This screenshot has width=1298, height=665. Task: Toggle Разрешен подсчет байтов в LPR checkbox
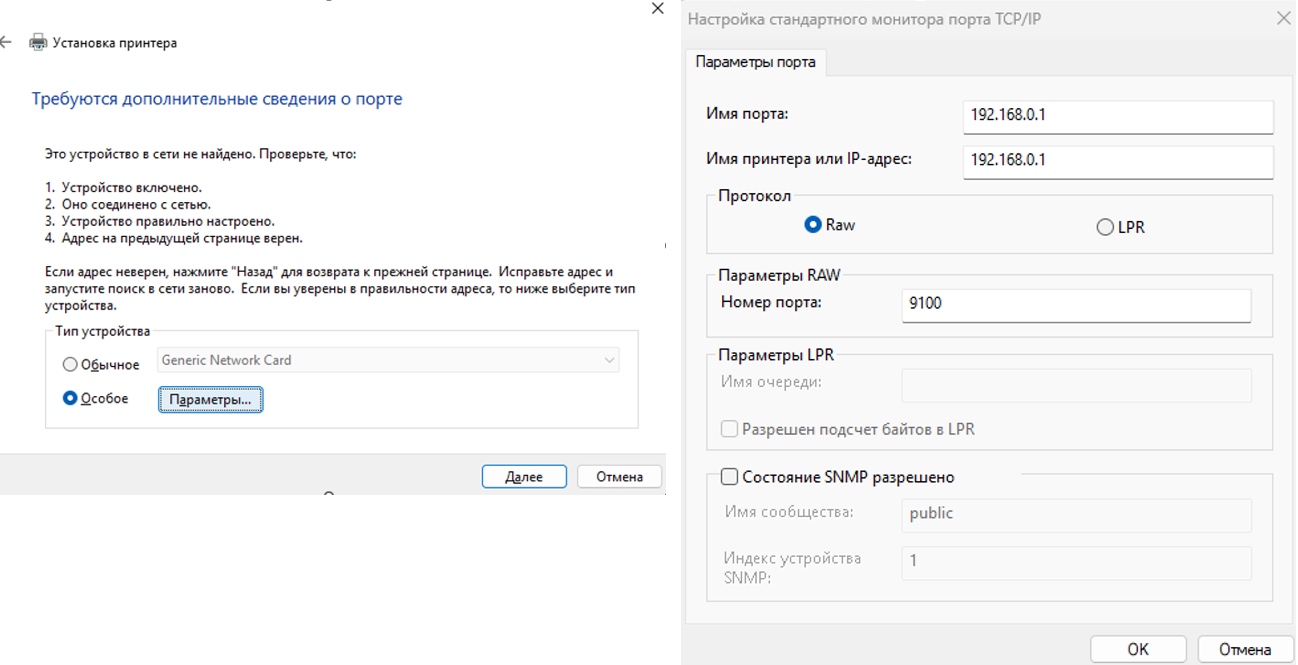click(729, 429)
